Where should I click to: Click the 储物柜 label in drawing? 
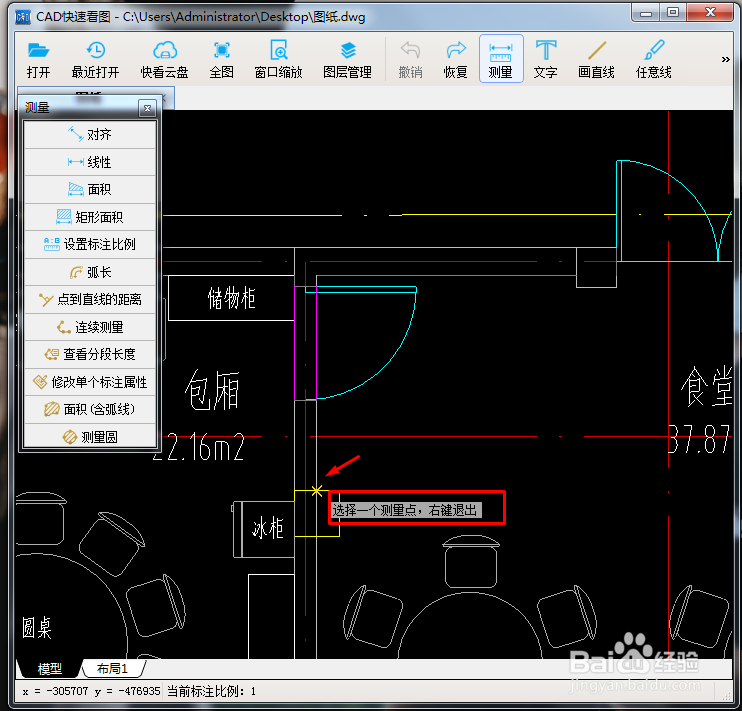[231, 298]
